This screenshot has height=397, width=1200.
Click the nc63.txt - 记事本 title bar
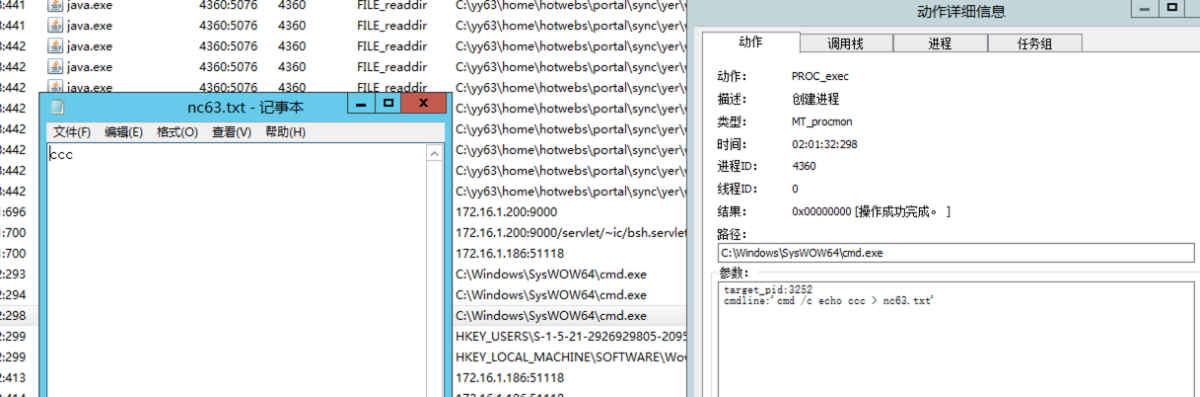coord(246,106)
